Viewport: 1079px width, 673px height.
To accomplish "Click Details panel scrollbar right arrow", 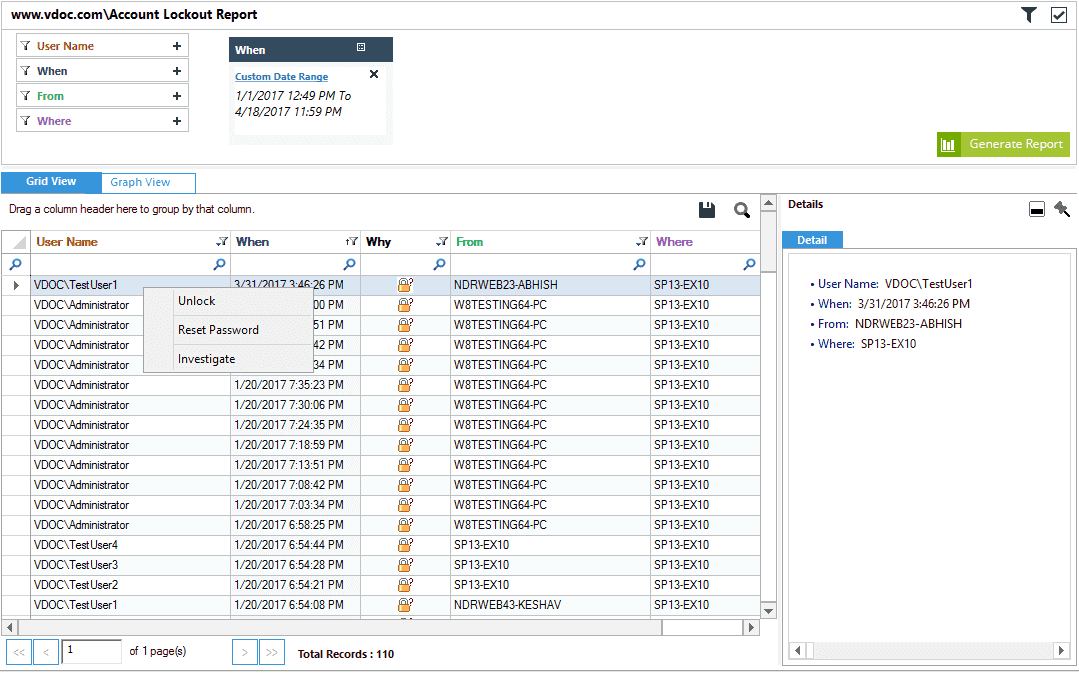I will point(1061,650).
